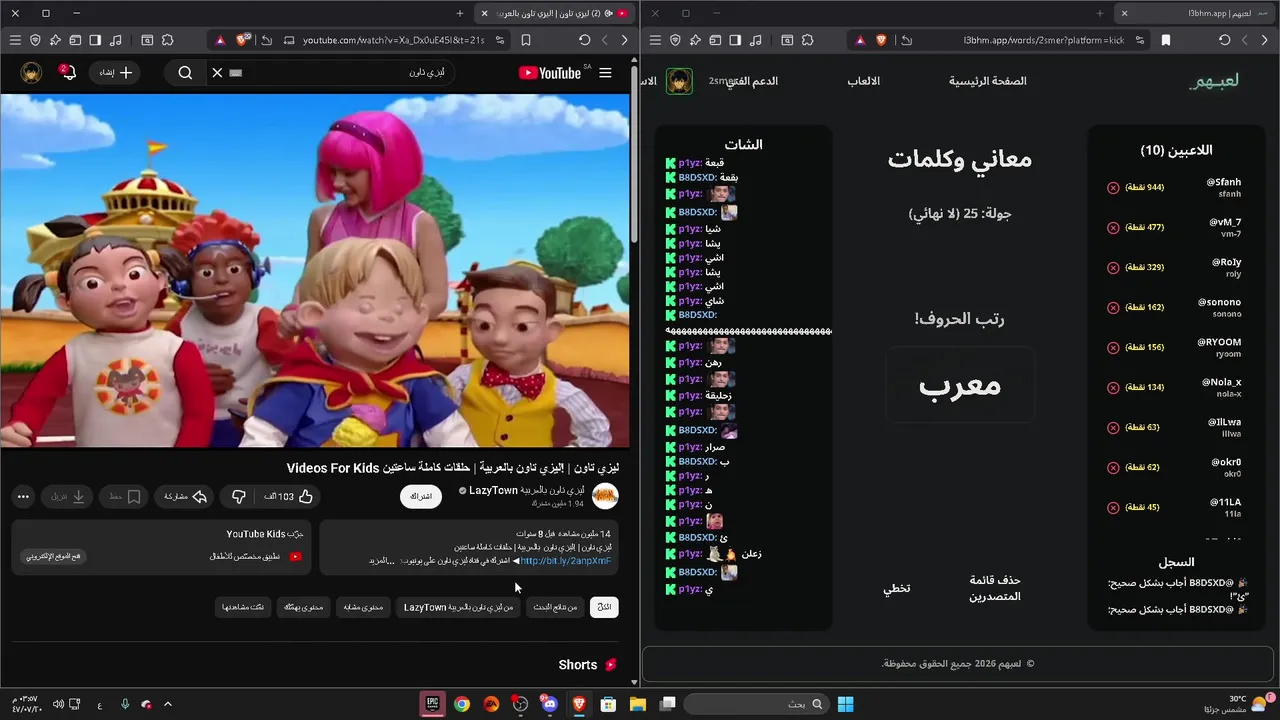This screenshot has width=1280, height=720.
Task: Select the محتوى يهمّك filter chip
Action: coord(303,607)
